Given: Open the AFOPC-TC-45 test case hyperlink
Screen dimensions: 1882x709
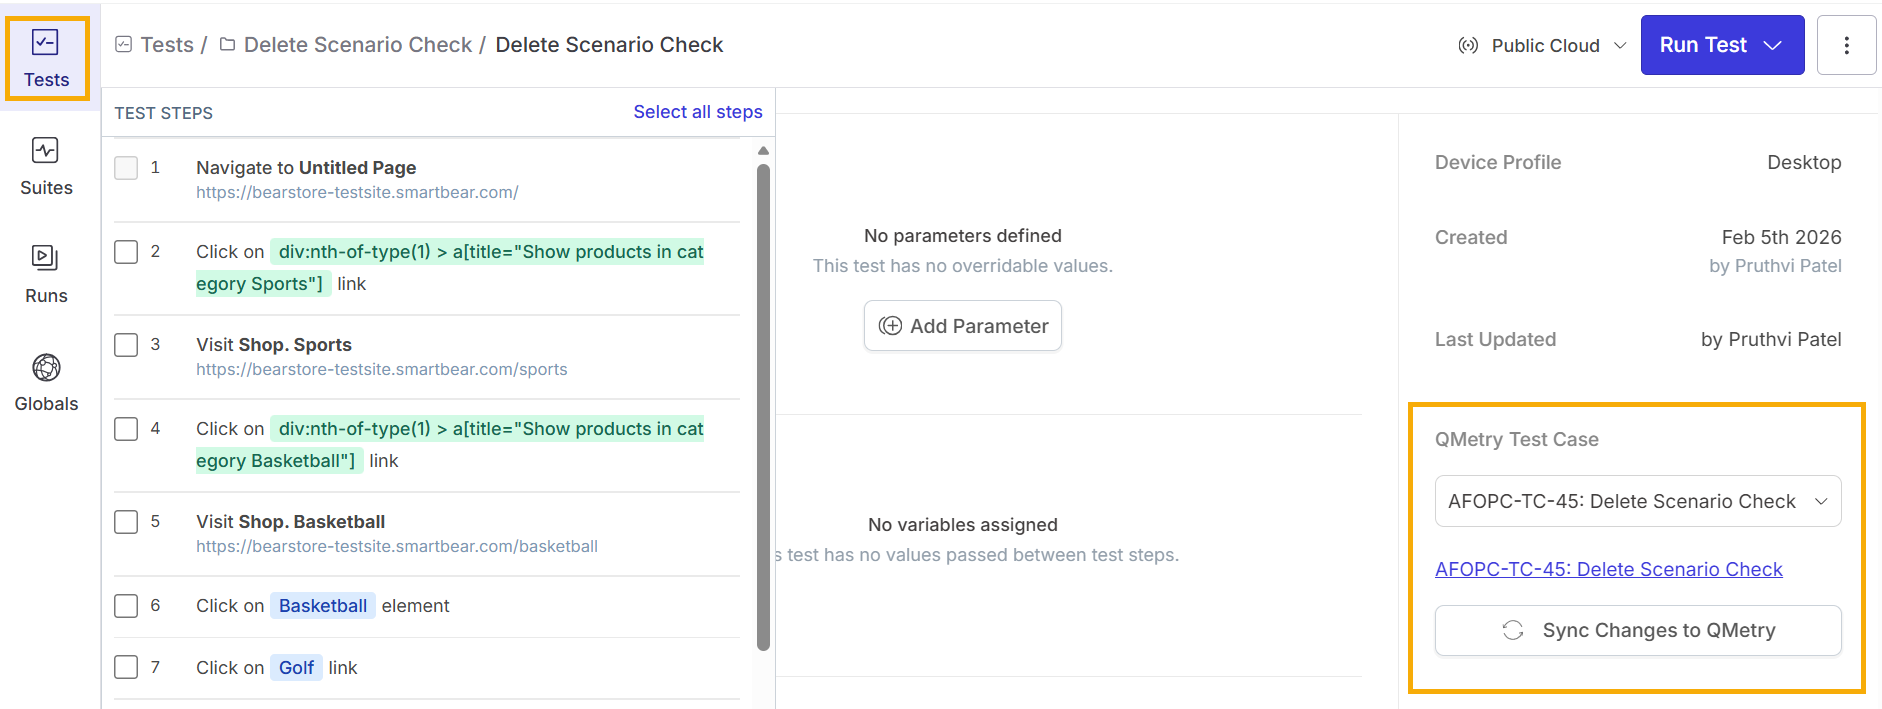Looking at the screenshot, I should pyautogui.click(x=1608, y=569).
